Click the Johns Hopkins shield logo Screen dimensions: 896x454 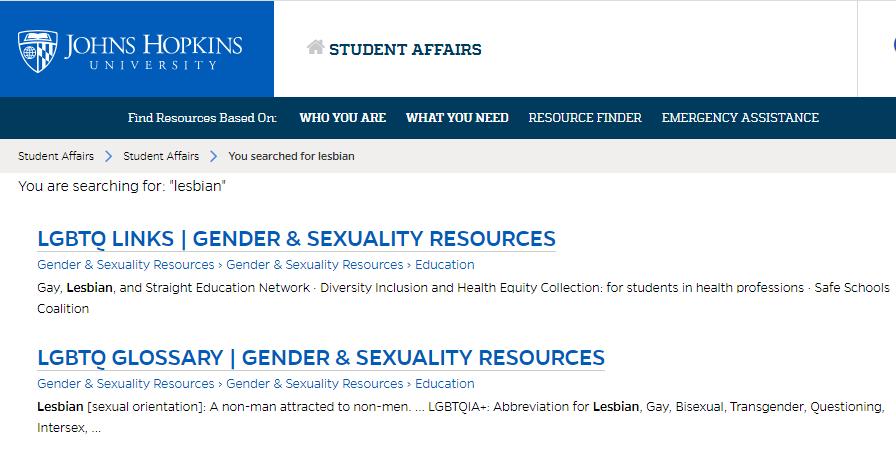38,51
